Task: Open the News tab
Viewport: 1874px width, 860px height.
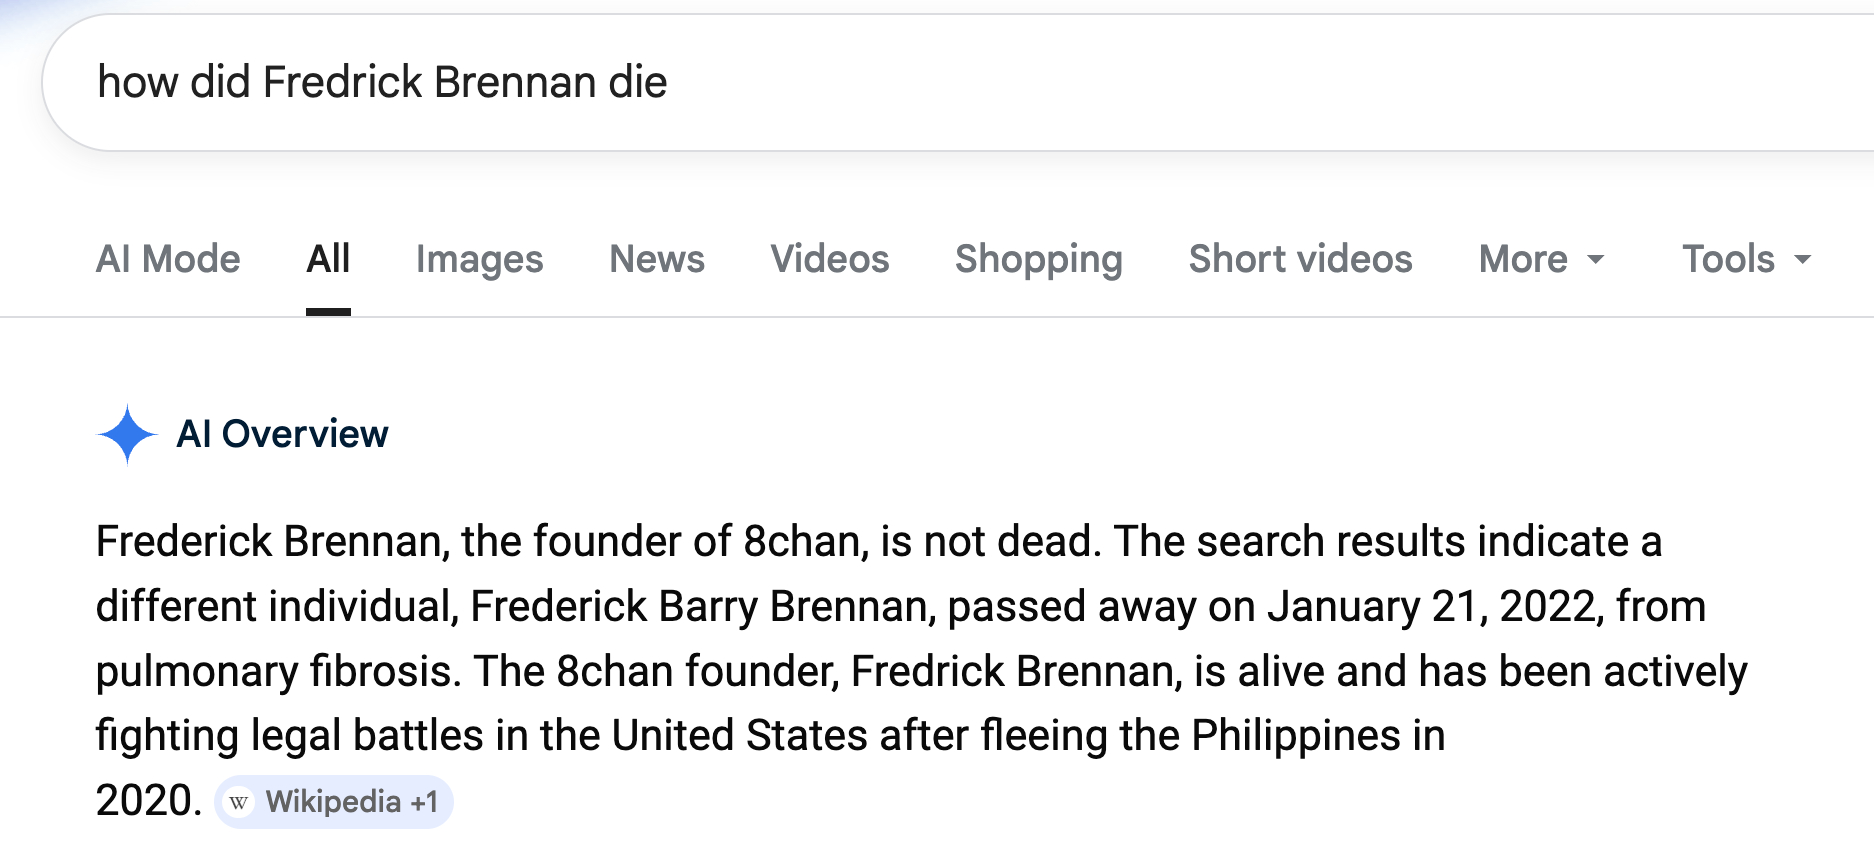Action: coord(657,259)
